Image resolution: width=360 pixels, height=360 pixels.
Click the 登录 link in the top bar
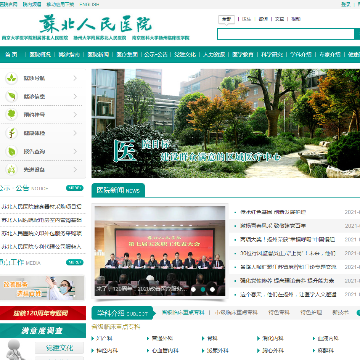pyautogui.click(x=346, y=4)
